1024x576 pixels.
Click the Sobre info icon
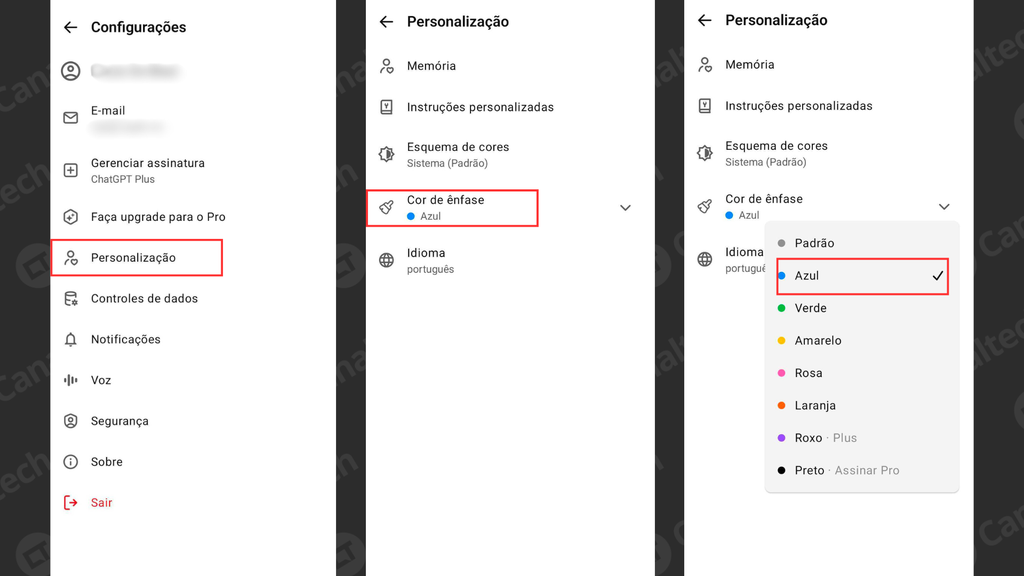pos(71,462)
